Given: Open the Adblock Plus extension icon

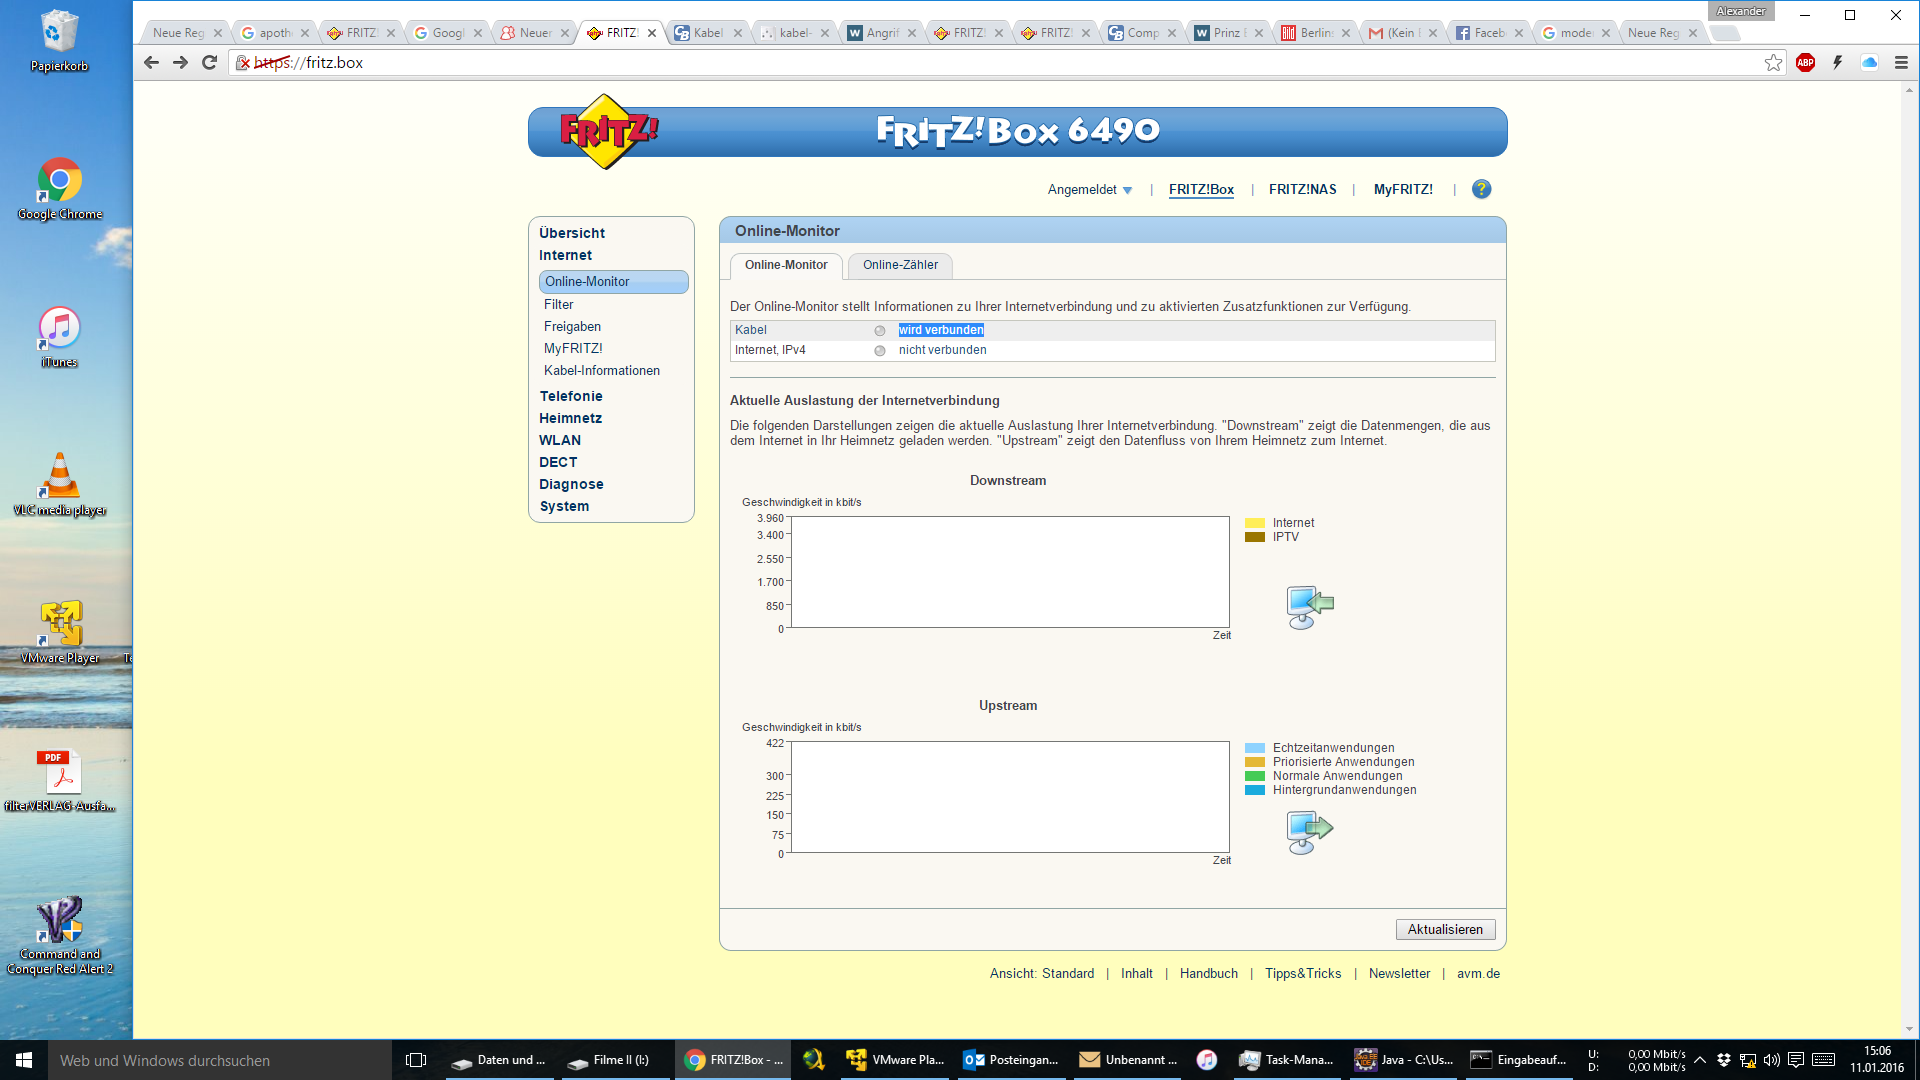Looking at the screenshot, I should click(x=1805, y=63).
